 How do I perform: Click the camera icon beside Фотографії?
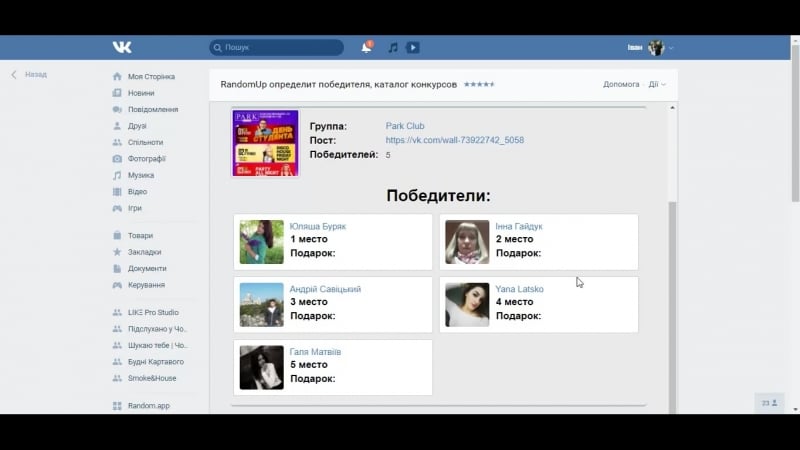tap(117, 159)
